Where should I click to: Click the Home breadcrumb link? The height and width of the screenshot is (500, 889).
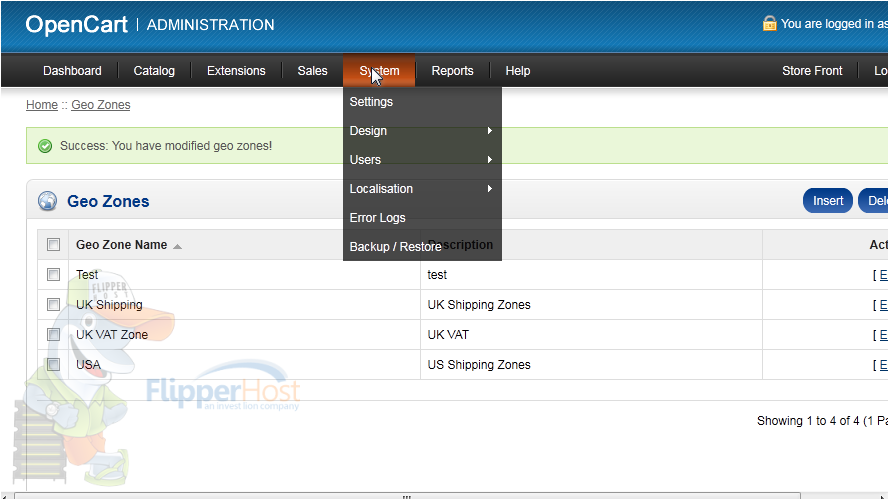[42, 105]
